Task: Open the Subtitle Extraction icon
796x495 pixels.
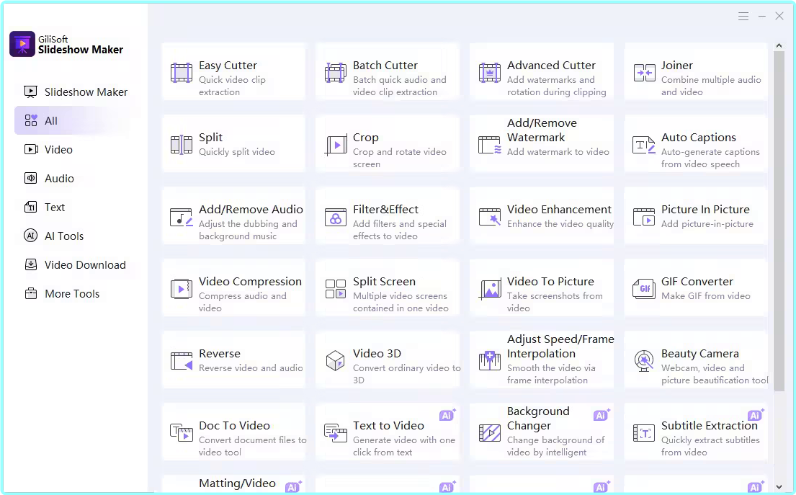Action: 644,433
